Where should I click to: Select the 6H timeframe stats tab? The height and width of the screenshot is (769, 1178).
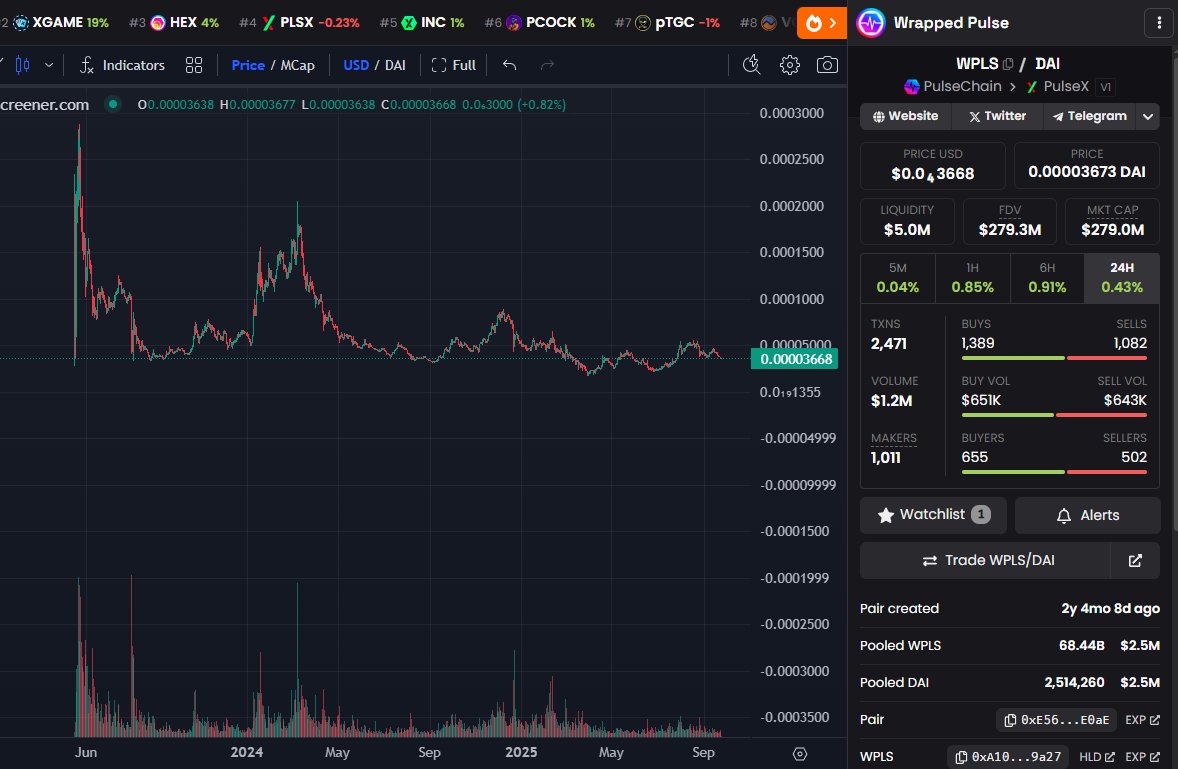pos(1047,278)
